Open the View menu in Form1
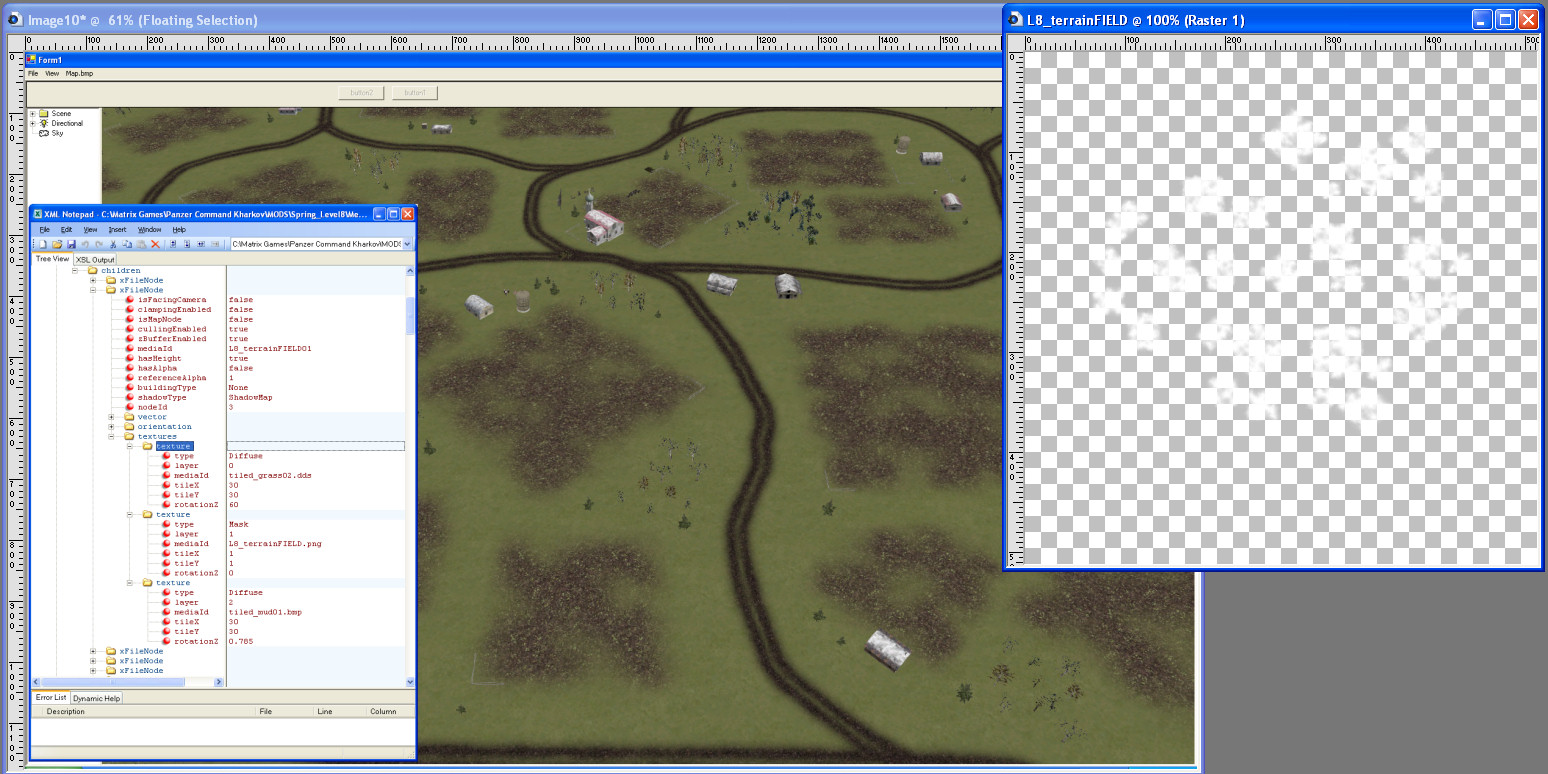The height and width of the screenshot is (774, 1548). pyautogui.click(x=52, y=74)
